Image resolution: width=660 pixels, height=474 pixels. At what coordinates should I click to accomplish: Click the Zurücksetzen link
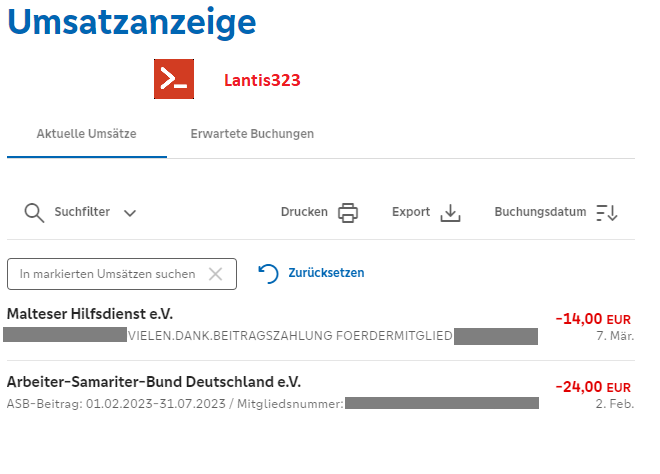(326, 273)
